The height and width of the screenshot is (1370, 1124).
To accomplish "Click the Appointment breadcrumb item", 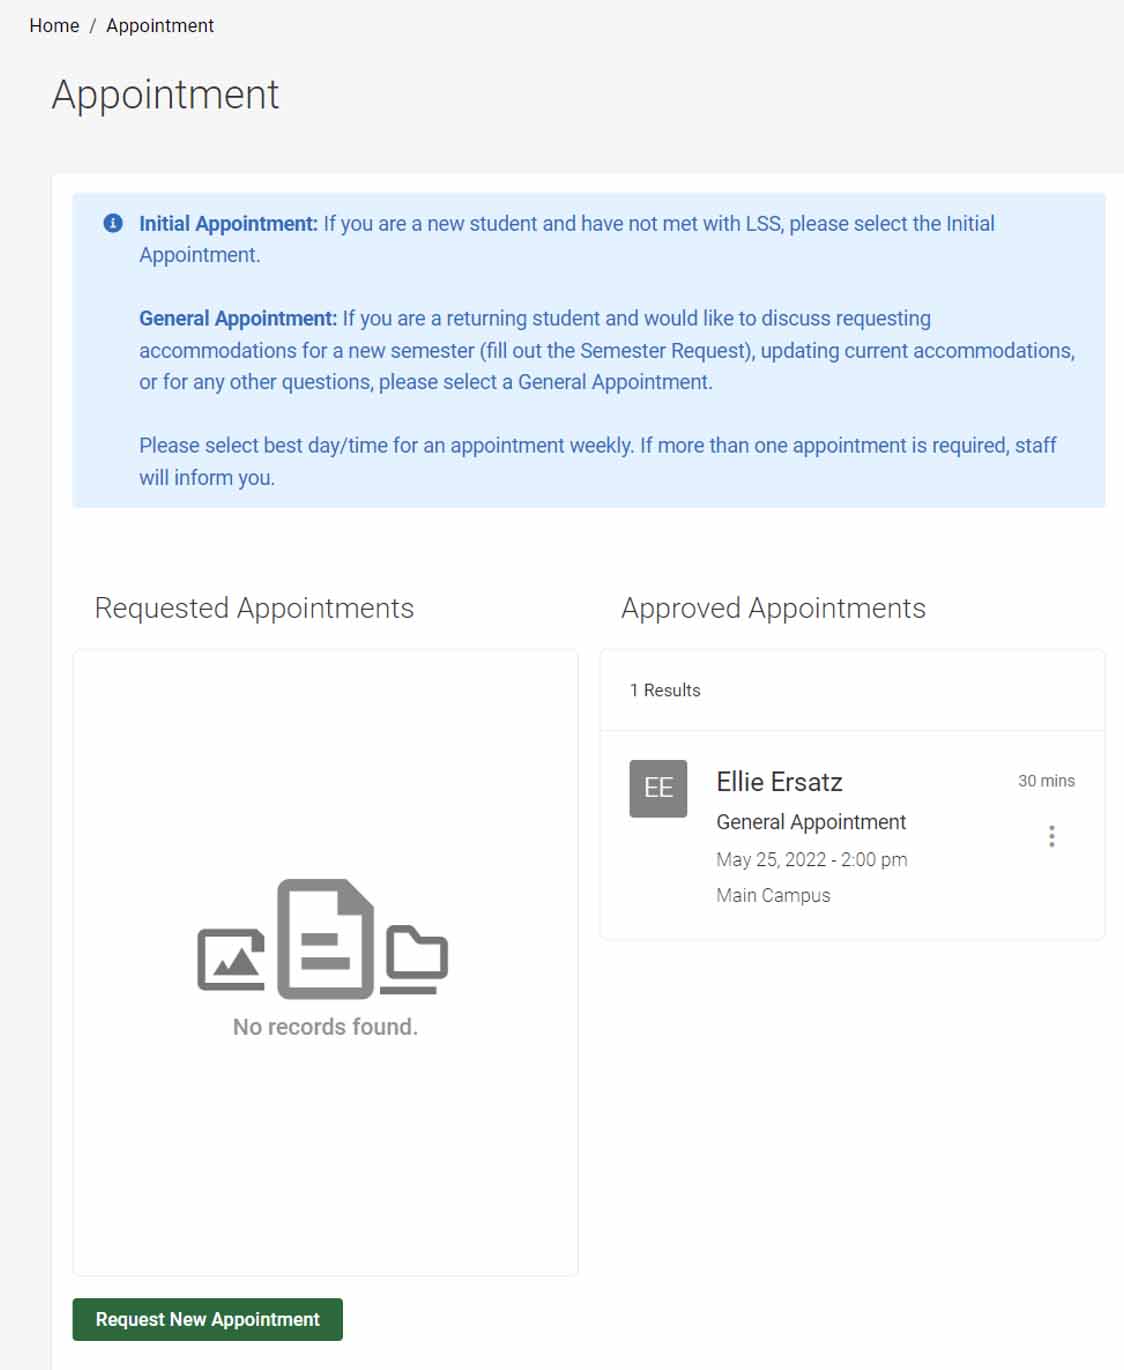I will pos(160,25).
